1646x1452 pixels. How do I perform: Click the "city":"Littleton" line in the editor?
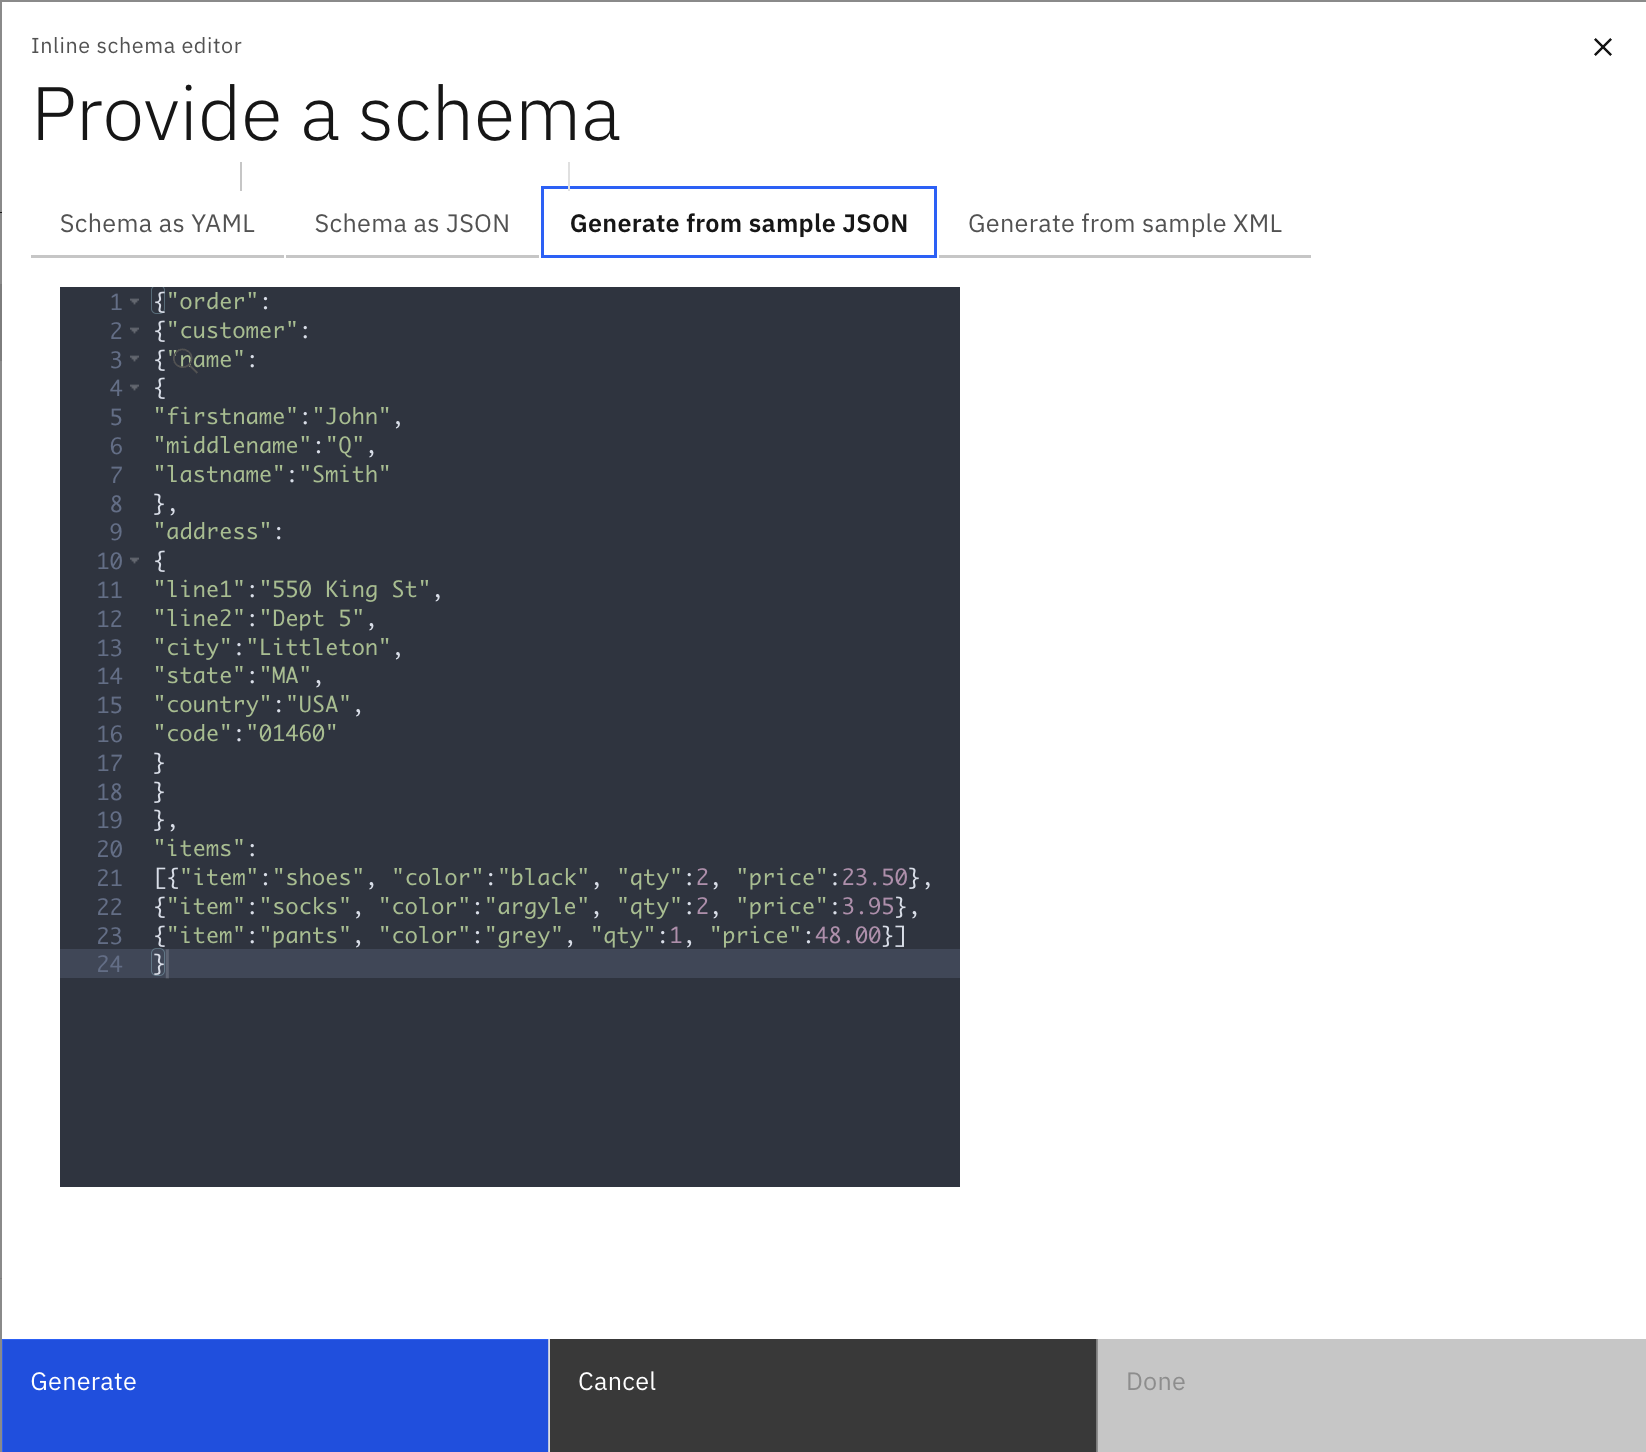(x=277, y=648)
